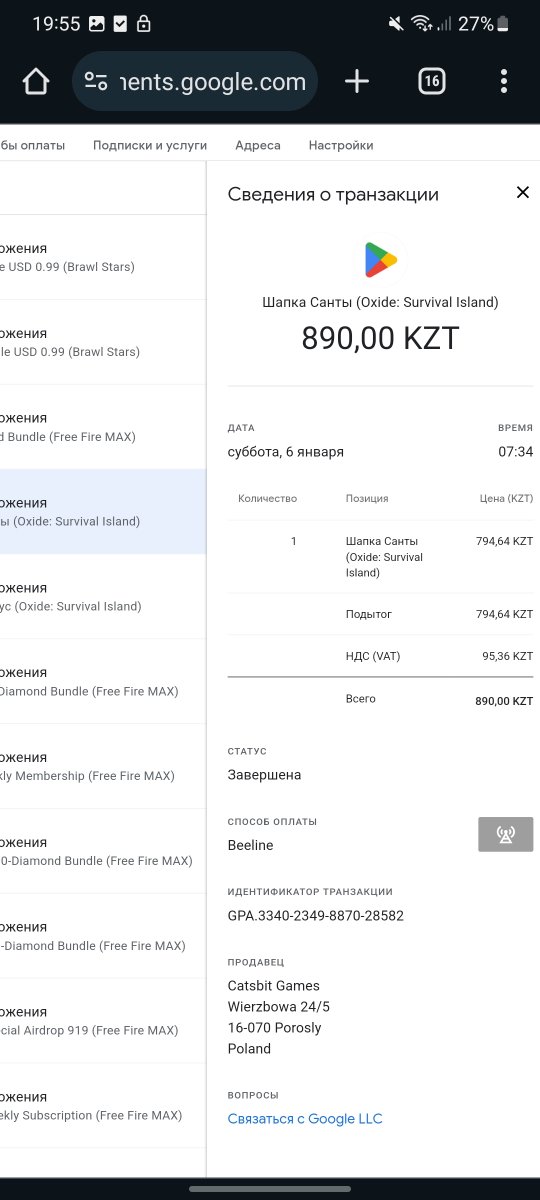Open the site info icon in address bar
The image size is (540, 1200).
[x=96, y=82]
